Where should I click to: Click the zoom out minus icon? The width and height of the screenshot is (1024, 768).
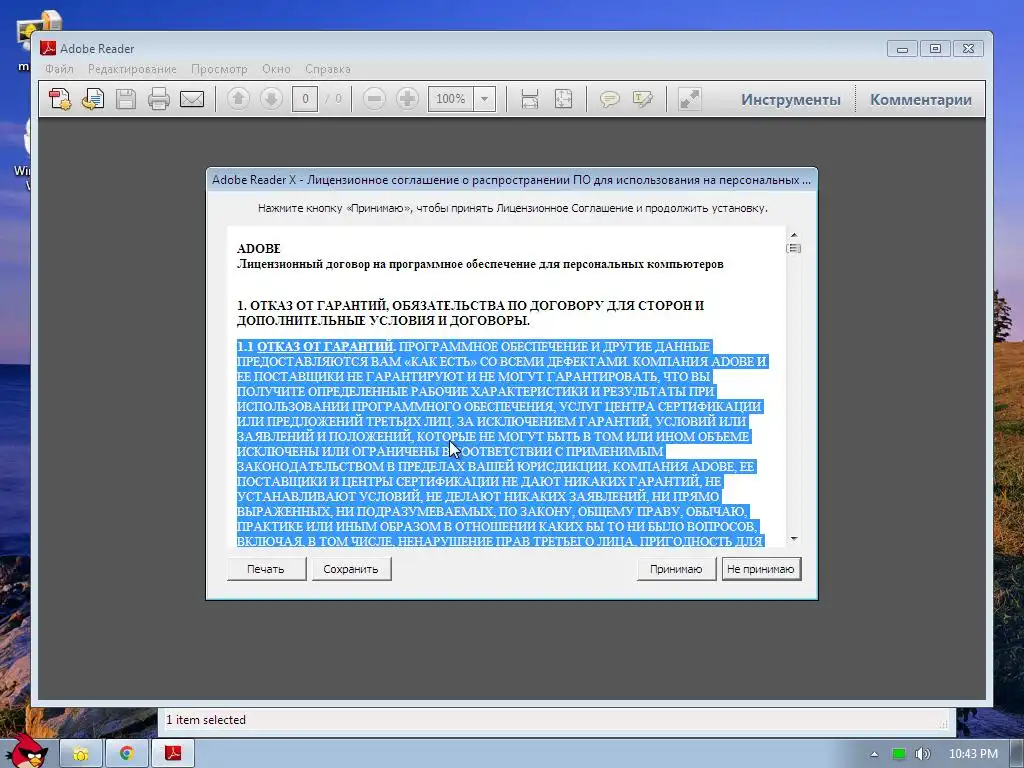click(374, 99)
